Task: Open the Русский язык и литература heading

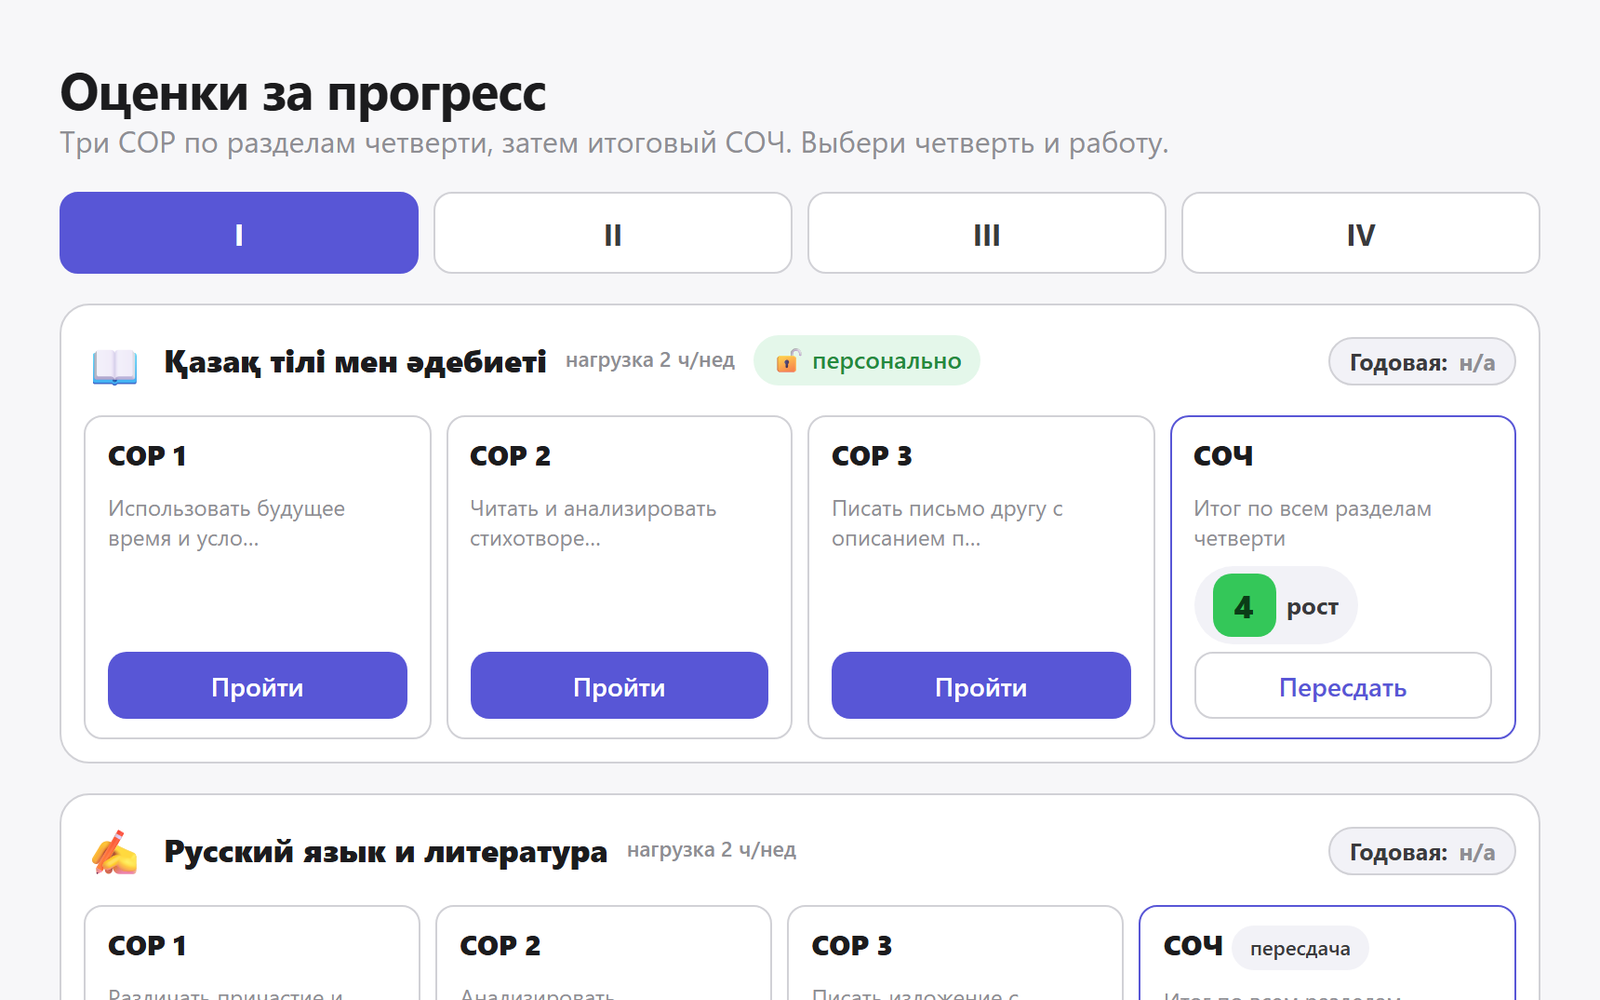Action: [385, 851]
